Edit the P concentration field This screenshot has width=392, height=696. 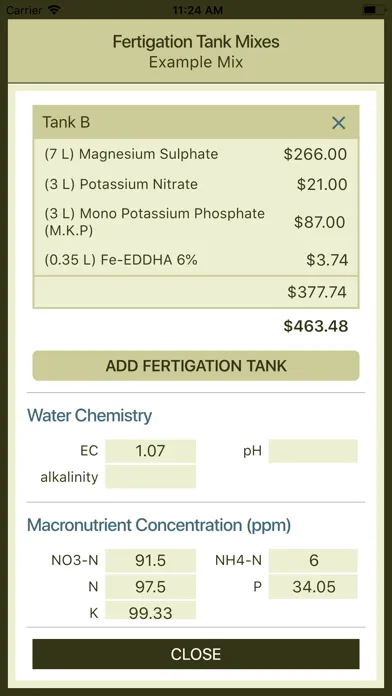[x=313, y=587]
